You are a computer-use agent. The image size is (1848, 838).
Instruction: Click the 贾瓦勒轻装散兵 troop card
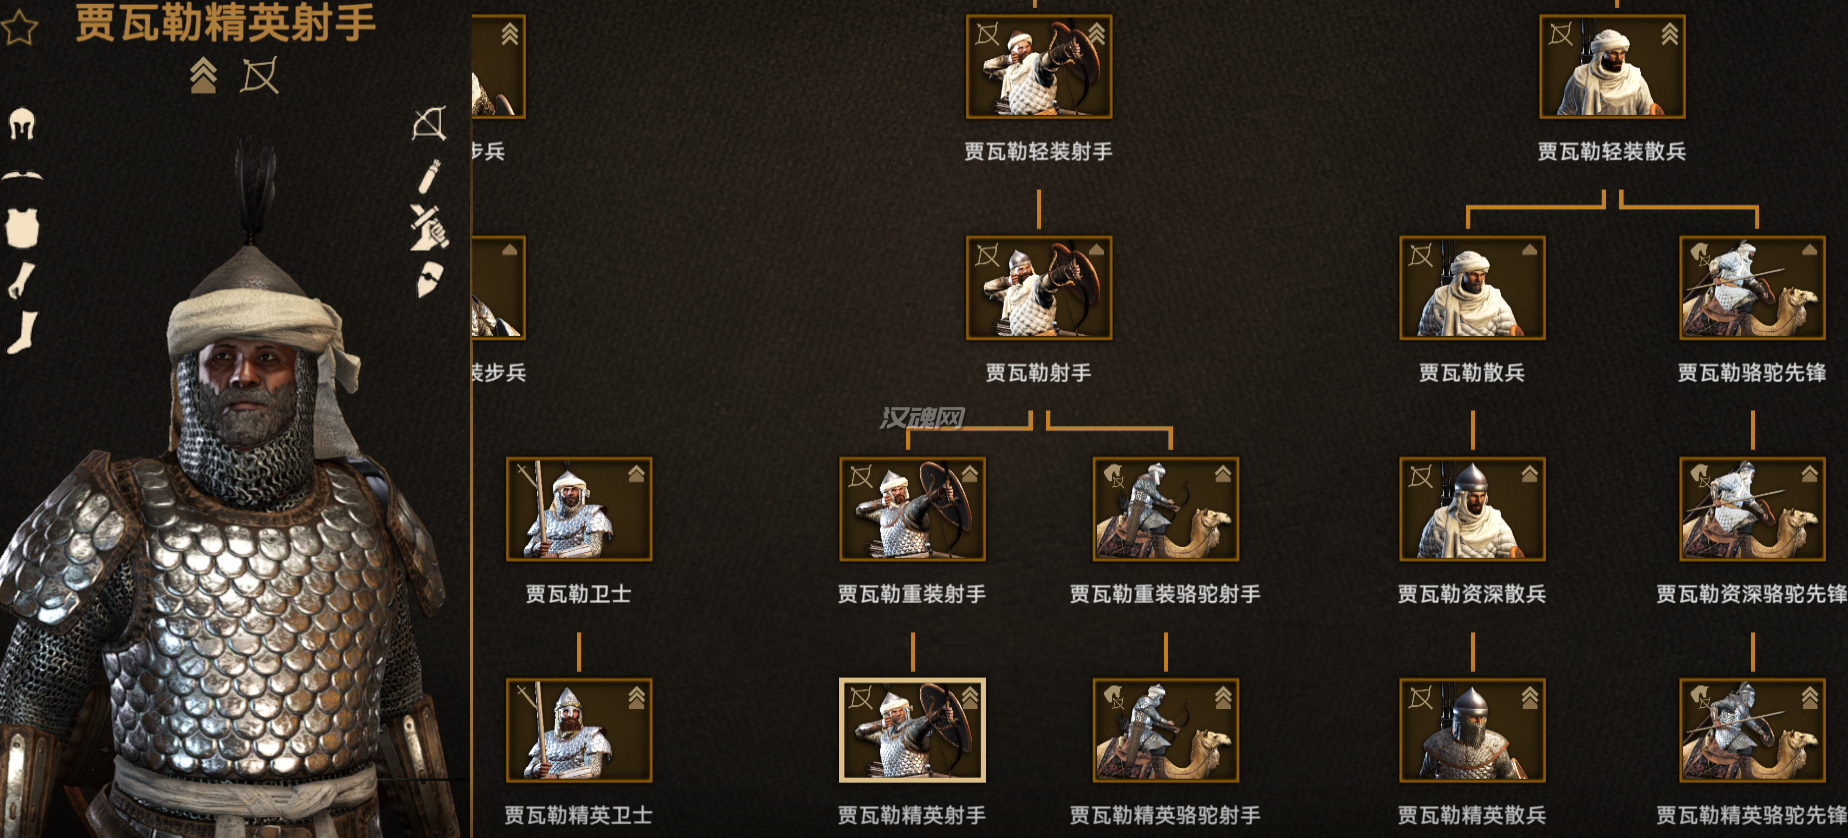1612,67
